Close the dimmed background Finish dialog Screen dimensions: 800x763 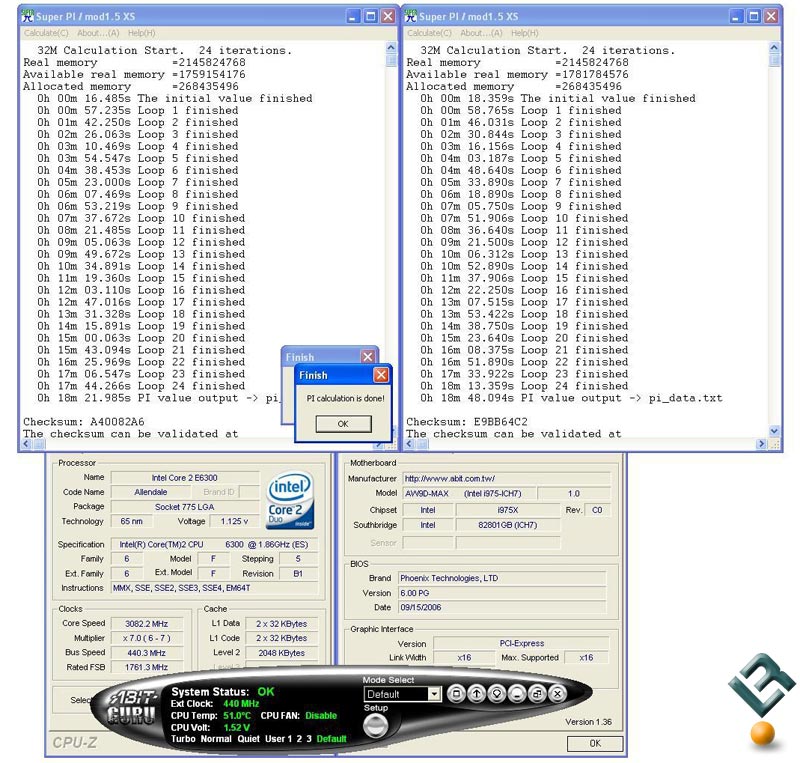[x=368, y=357]
